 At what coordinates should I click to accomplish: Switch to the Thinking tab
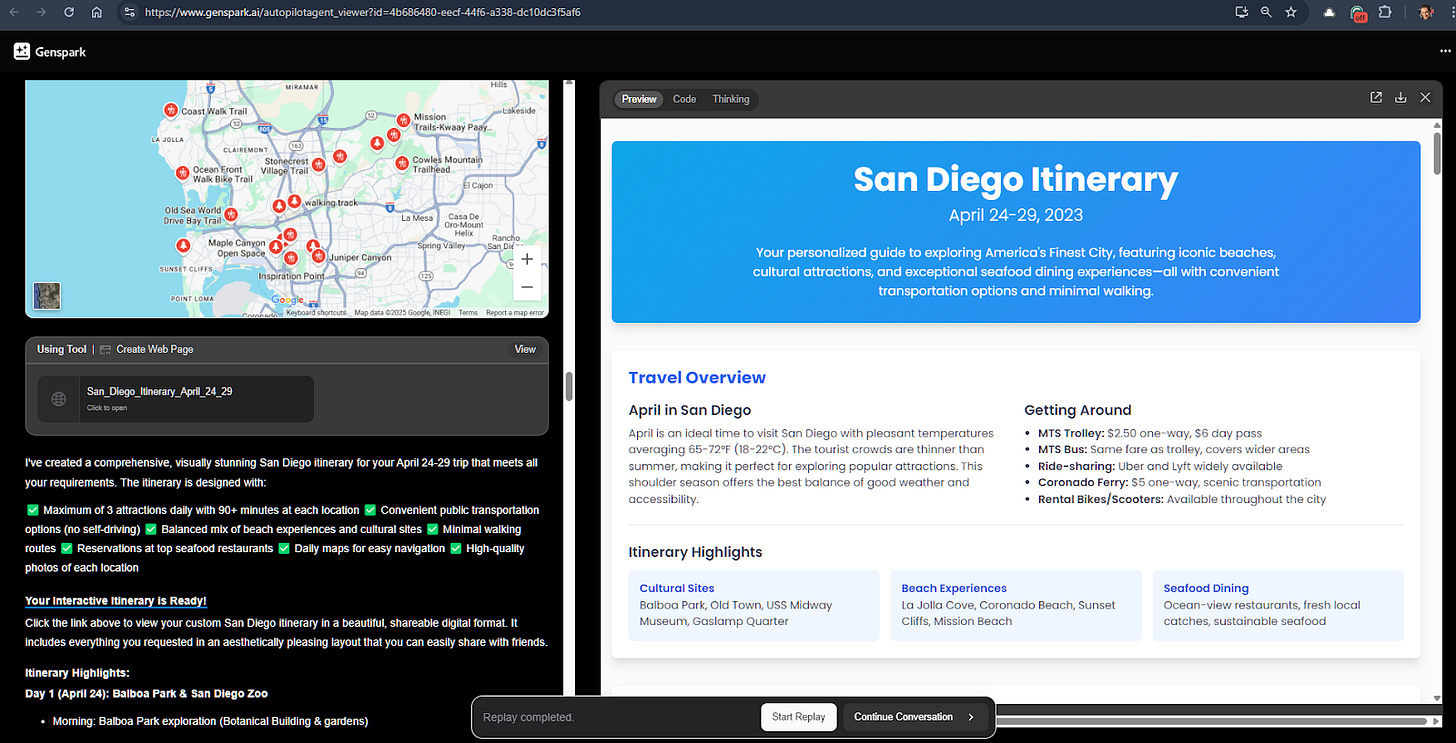[x=730, y=99]
